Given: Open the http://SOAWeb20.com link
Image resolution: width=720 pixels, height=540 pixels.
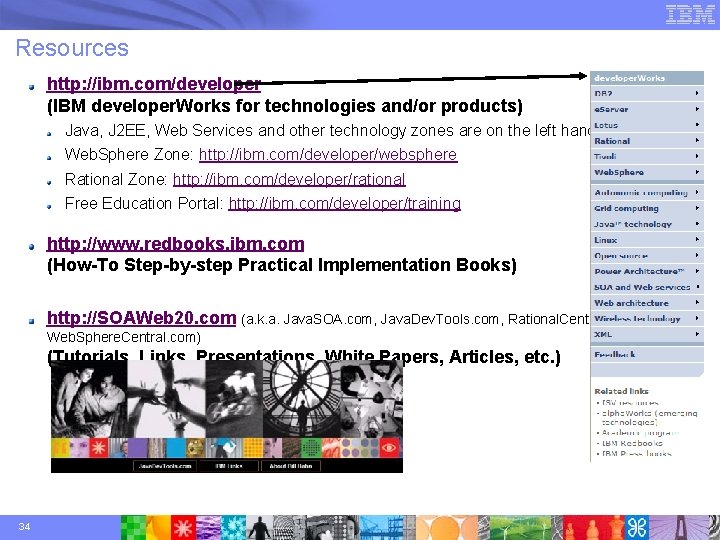Looking at the screenshot, I should (141, 318).
